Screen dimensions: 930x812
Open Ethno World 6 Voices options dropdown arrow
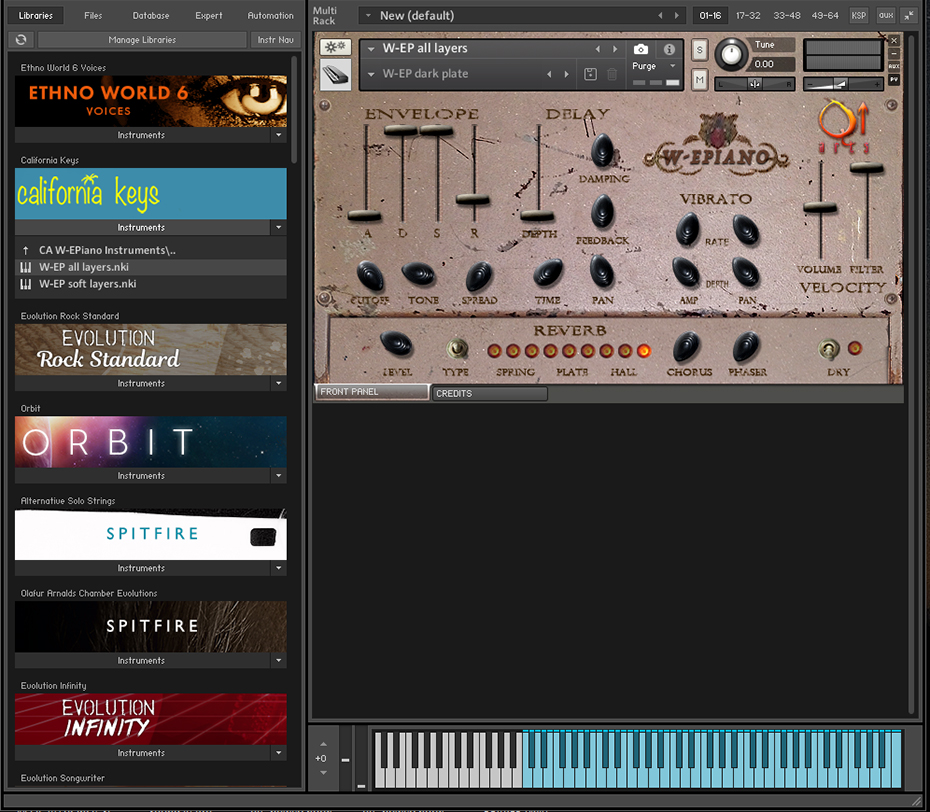pyautogui.click(x=279, y=135)
